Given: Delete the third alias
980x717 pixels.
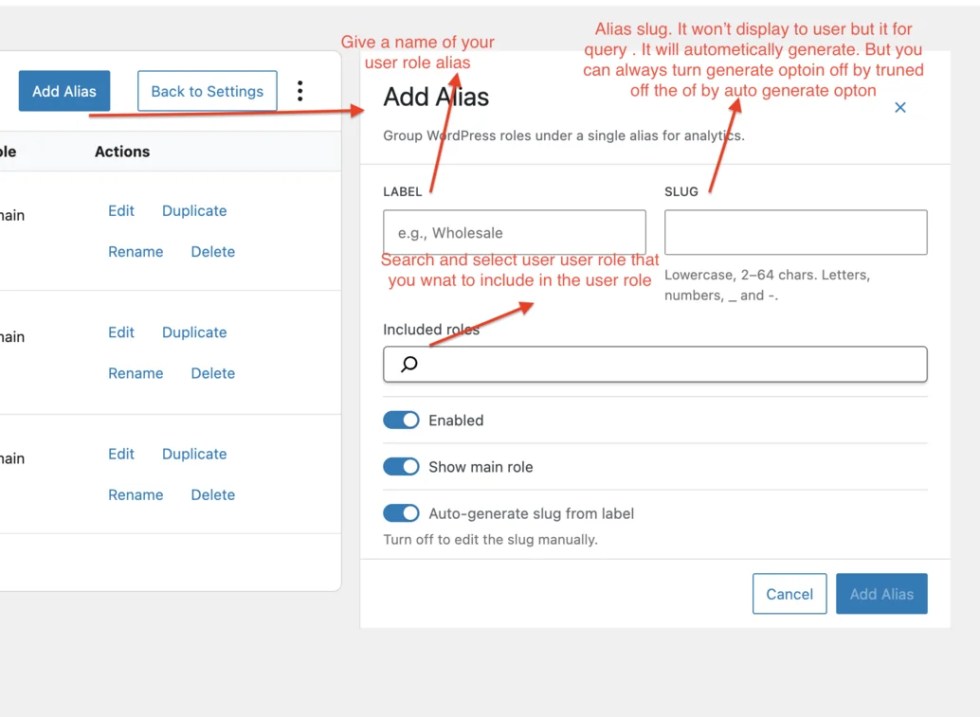Looking at the screenshot, I should click(x=212, y=494).
